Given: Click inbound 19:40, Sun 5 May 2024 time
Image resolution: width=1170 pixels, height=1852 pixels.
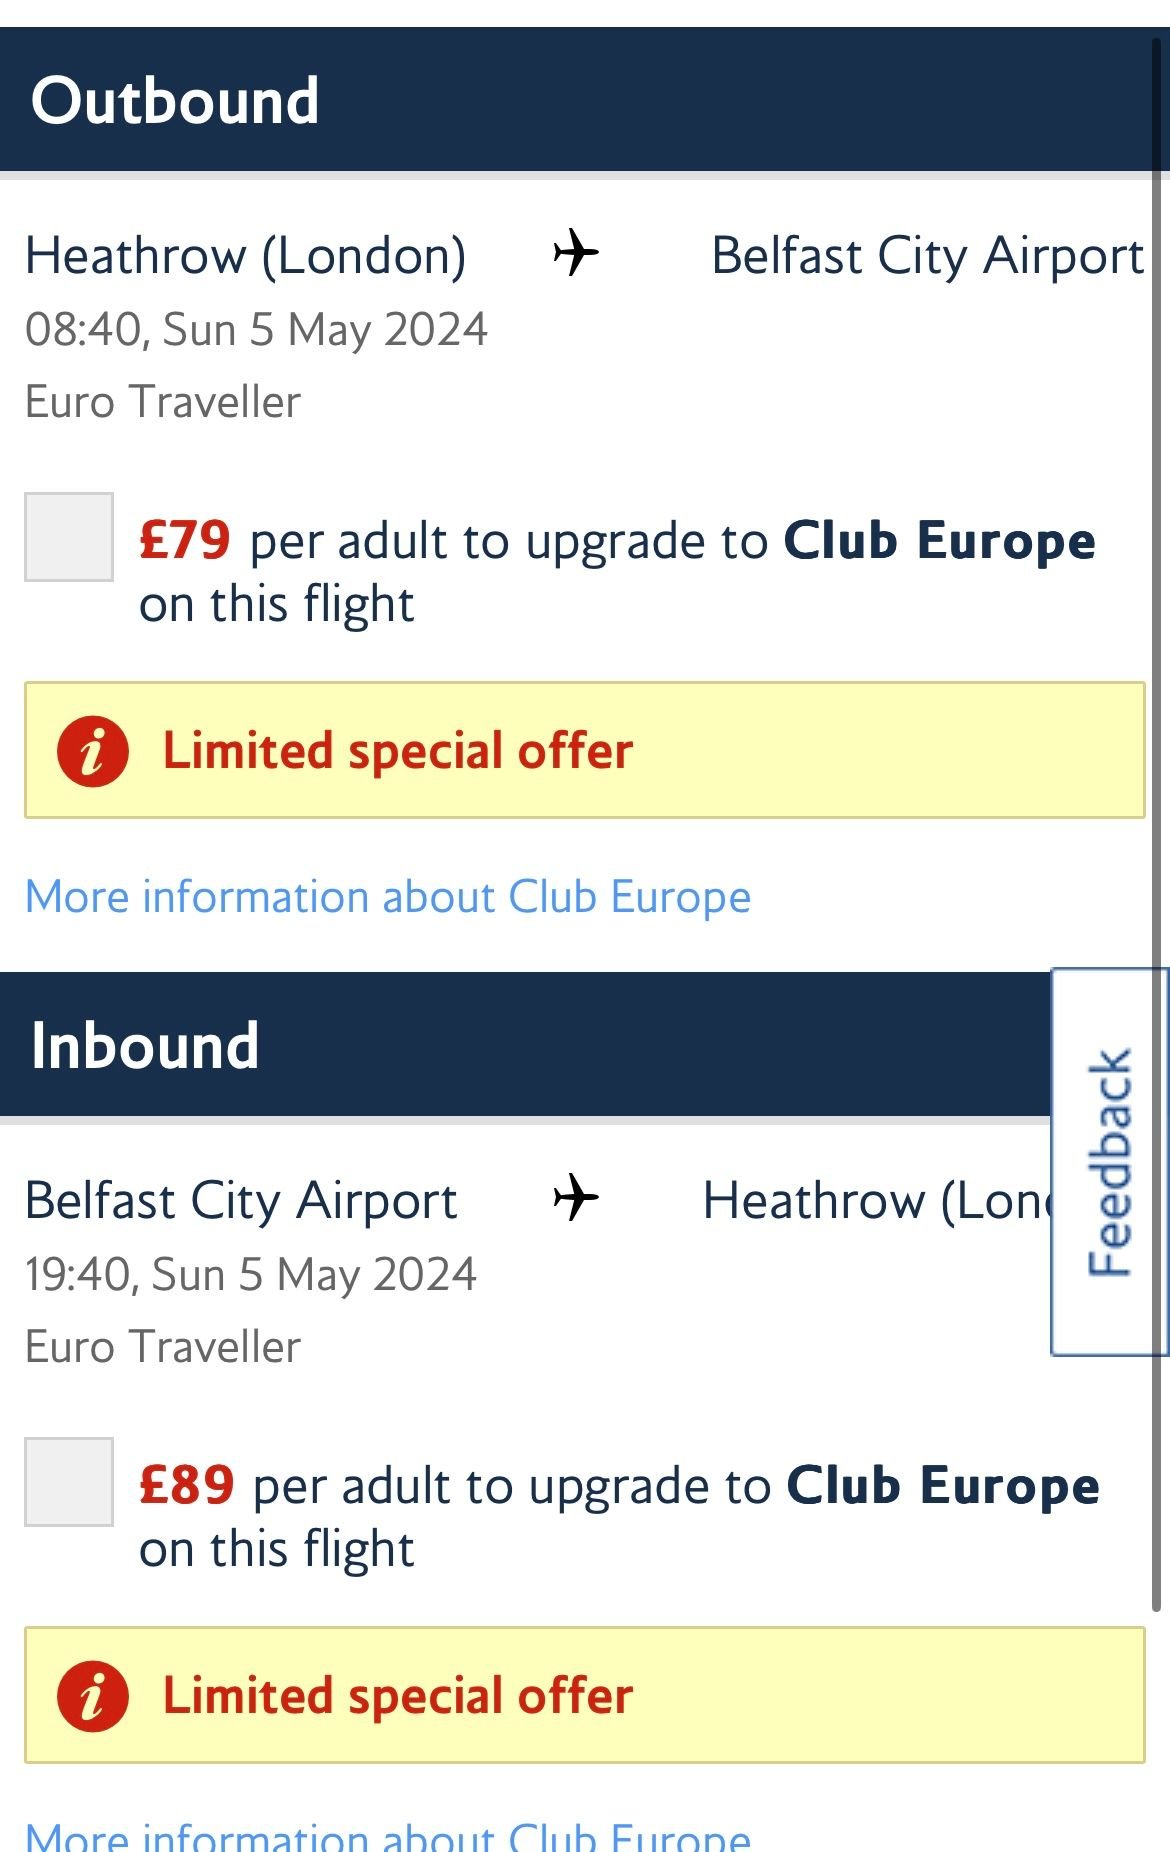Looking at the screenshot, I should 251,1275.
